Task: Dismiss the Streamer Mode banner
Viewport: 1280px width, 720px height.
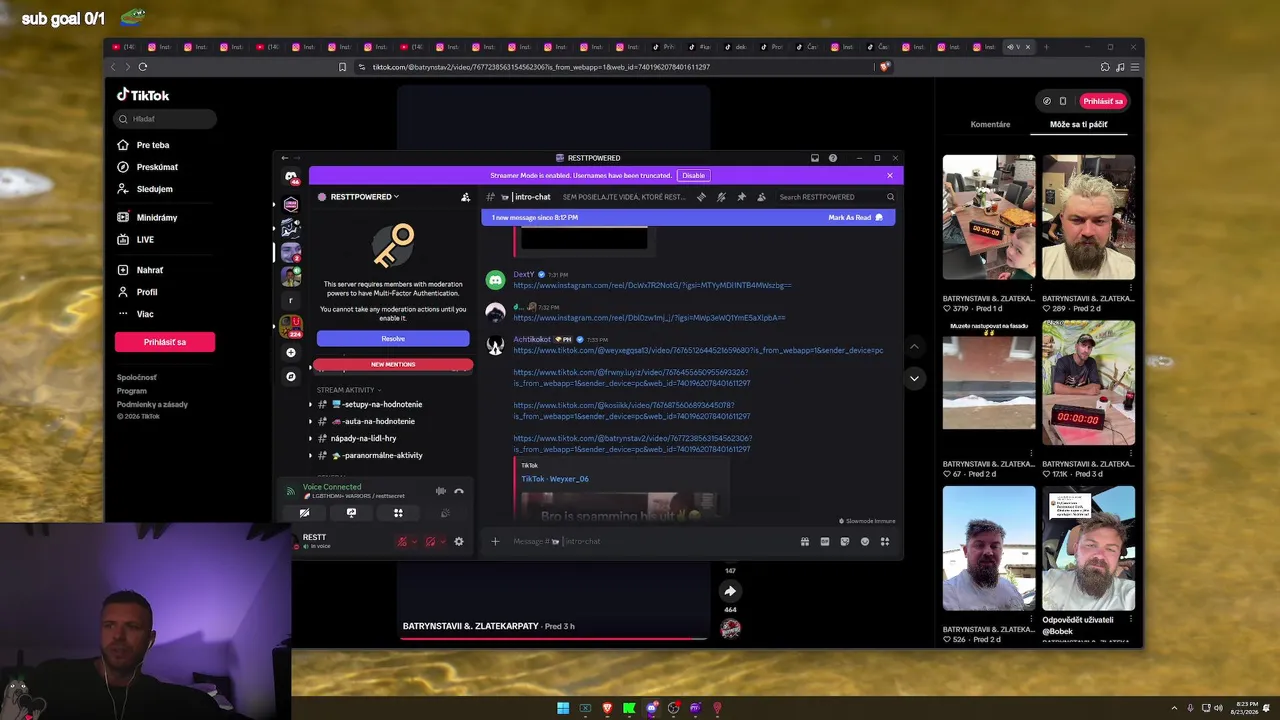Action: 890,176
